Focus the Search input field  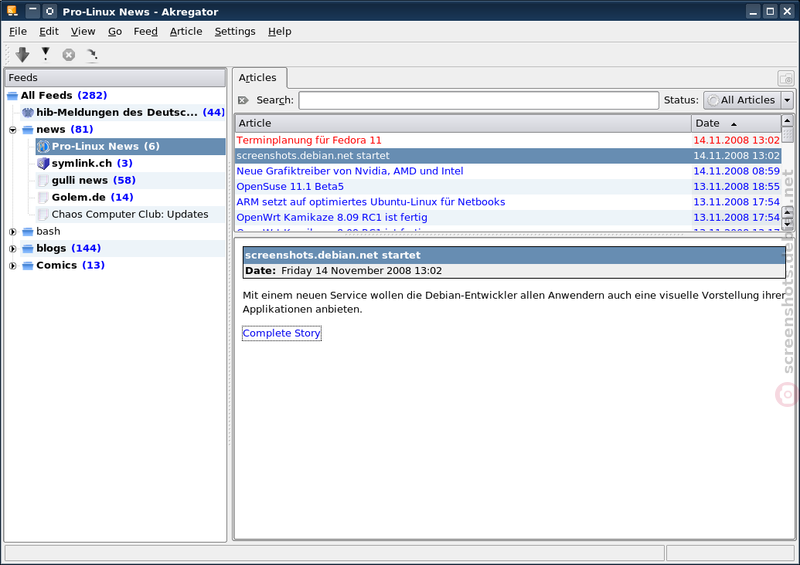point(479,100)
